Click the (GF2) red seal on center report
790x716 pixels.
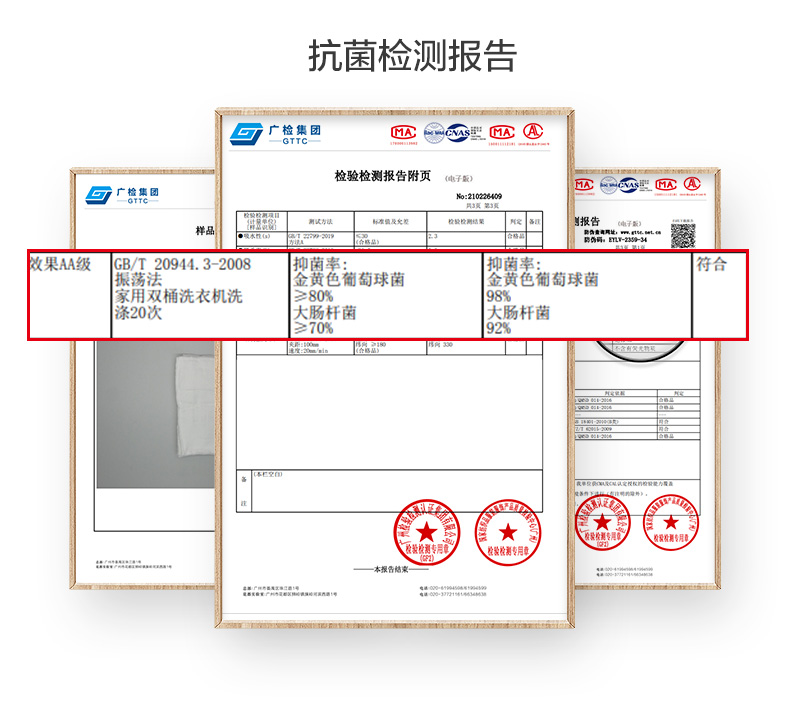click(427, 533)
